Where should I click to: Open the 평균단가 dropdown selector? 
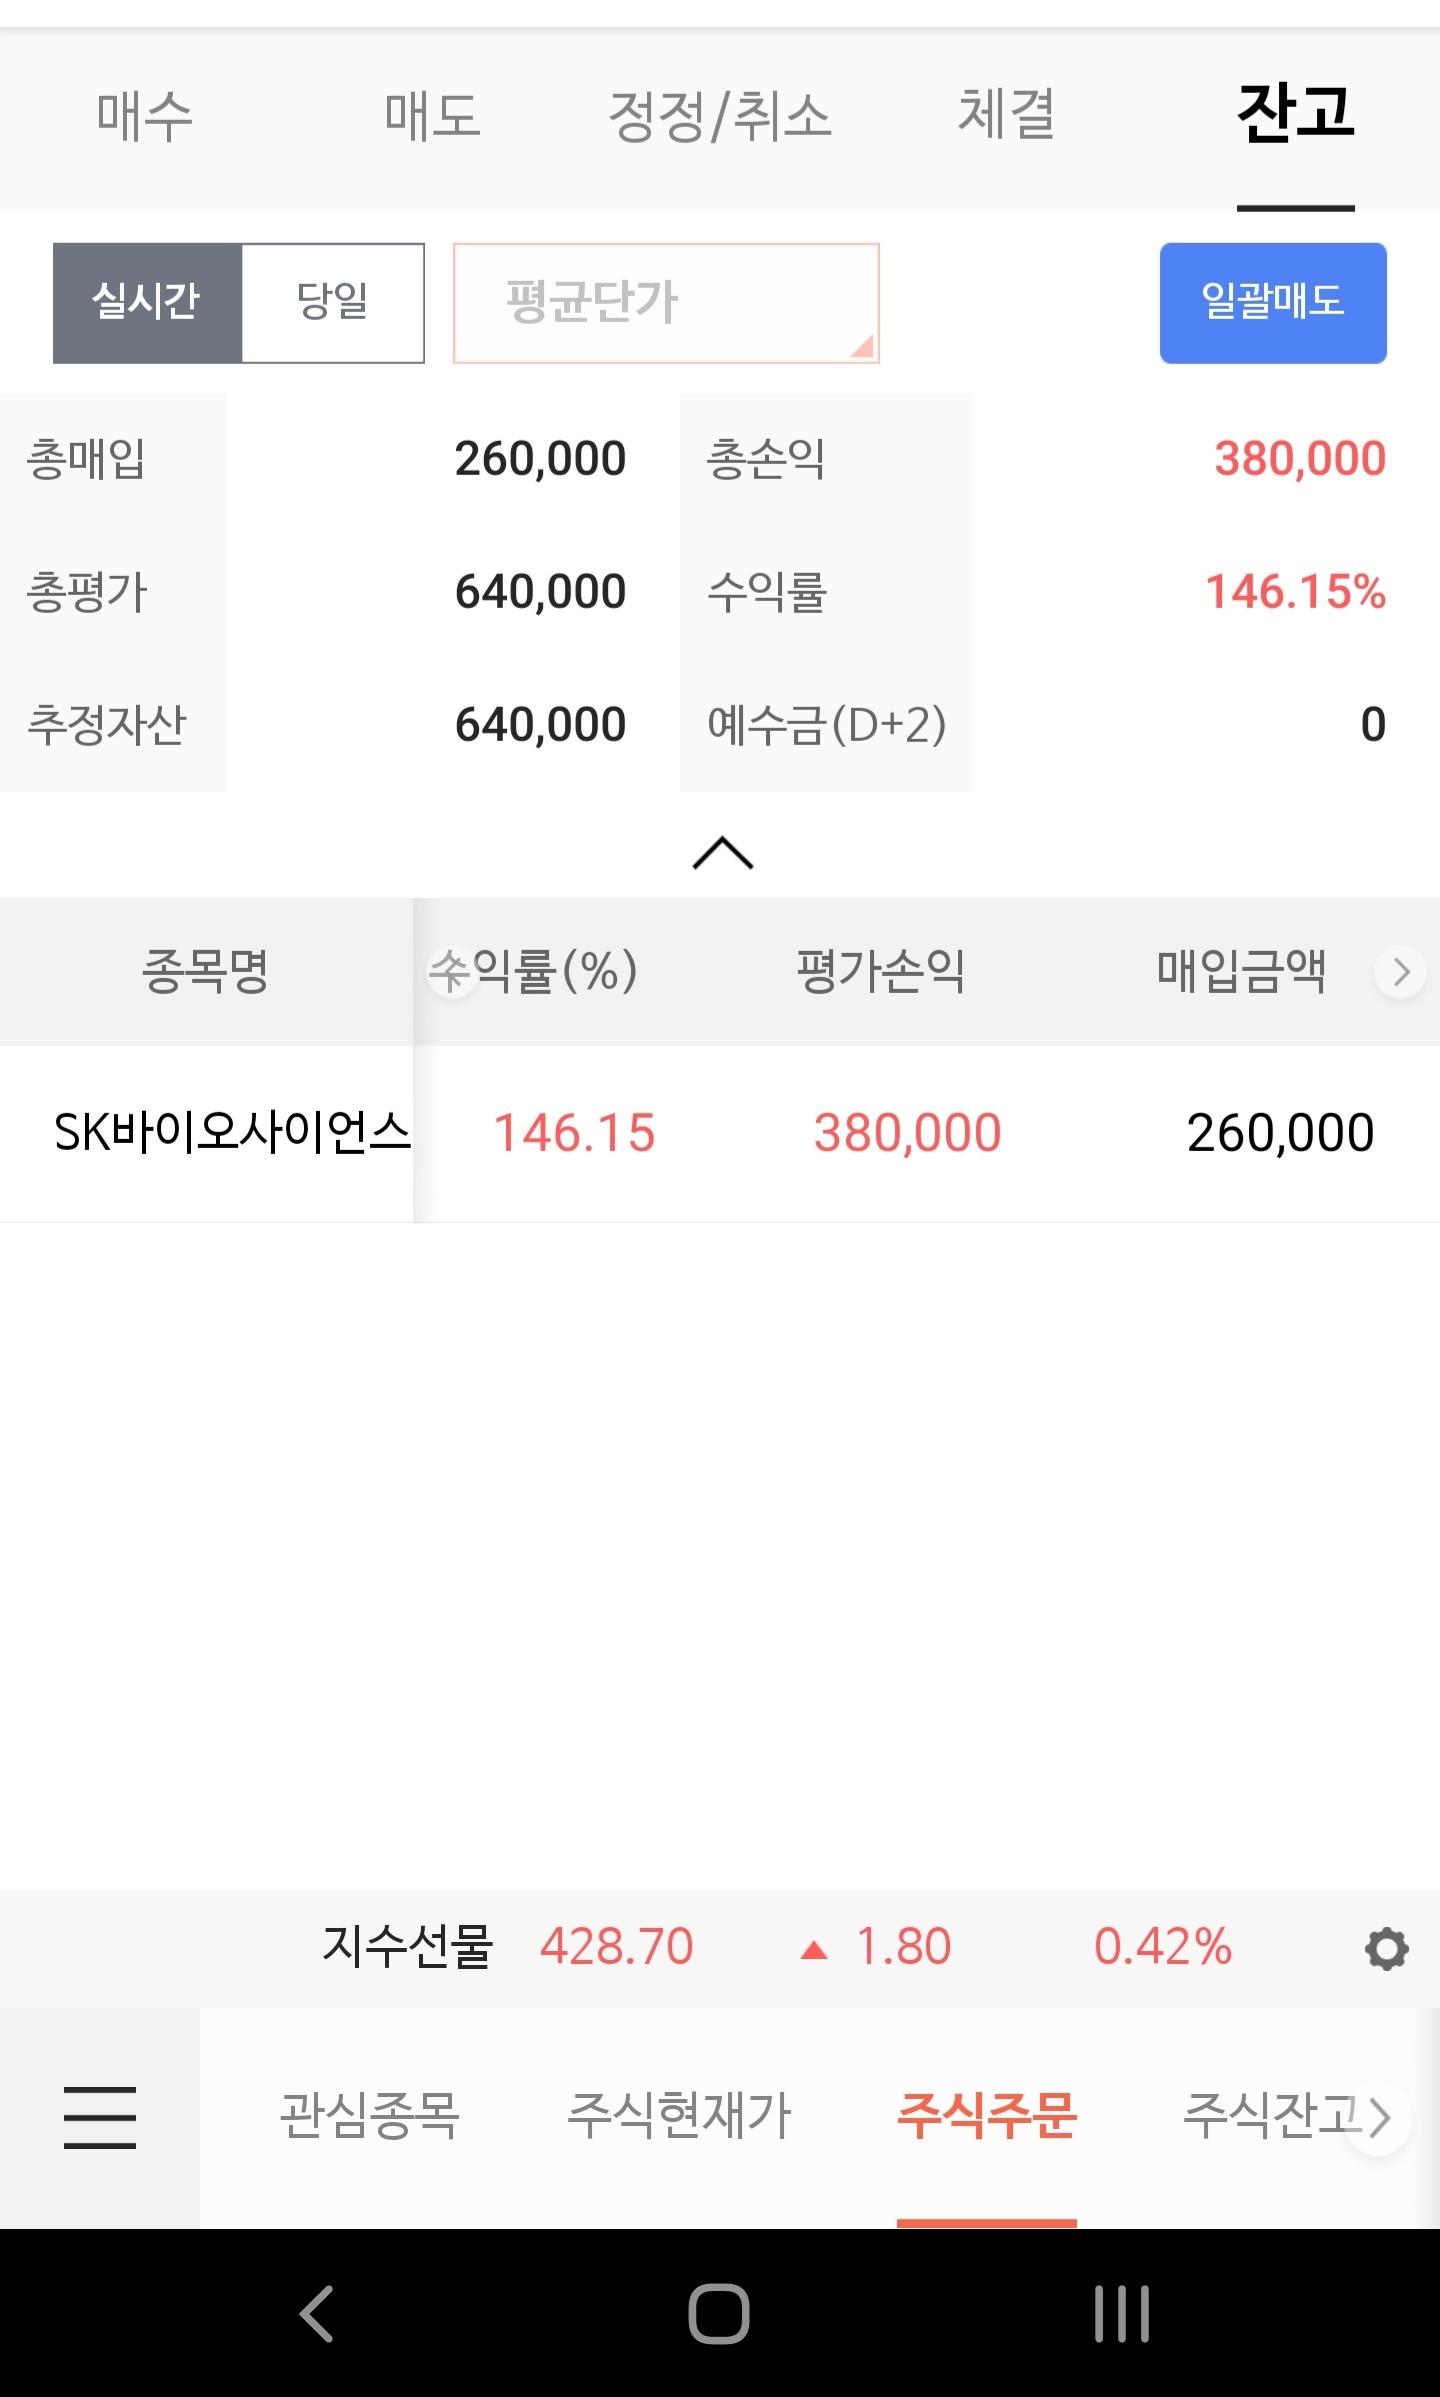click(666, 302)
